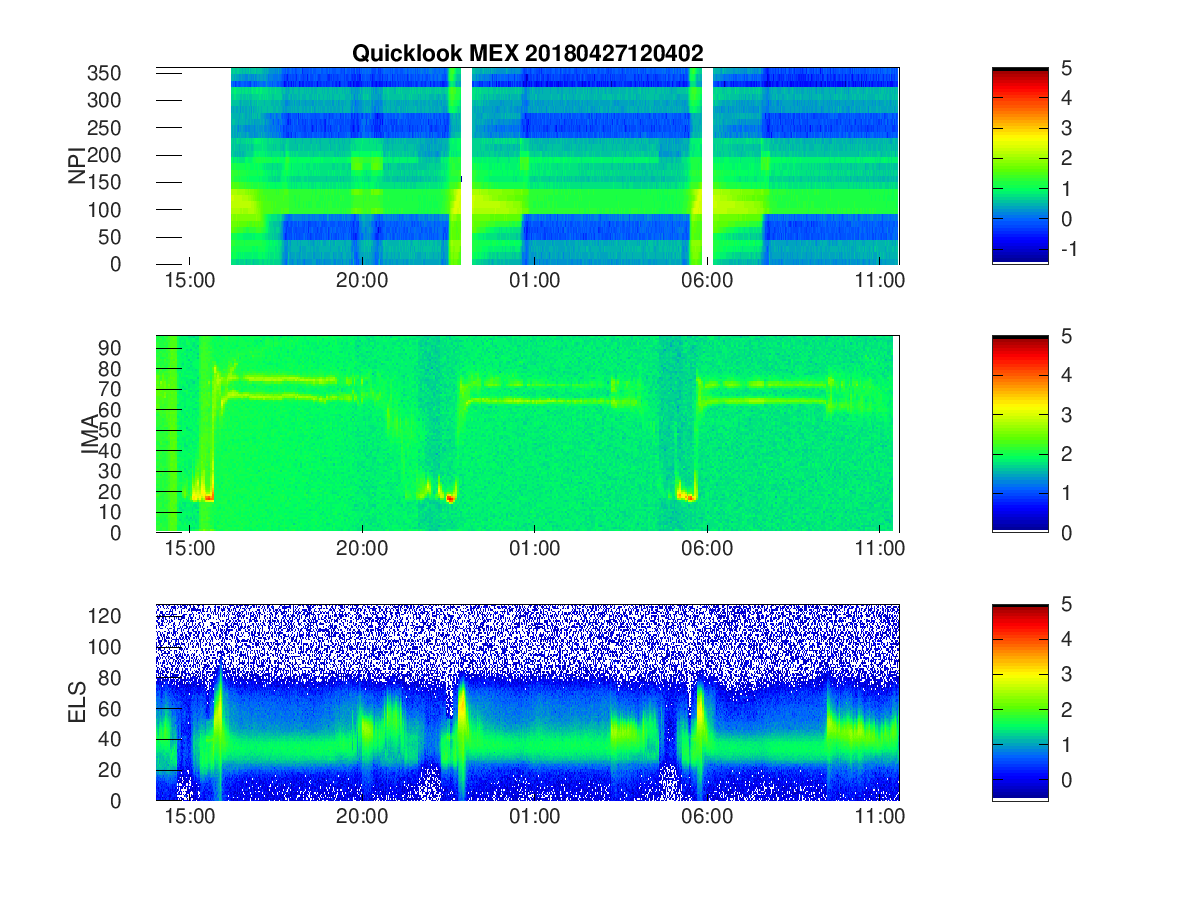Select the NPI spectrogram panel
Image resolution: width=1200 pixels, height=900 pixels.
527,166
